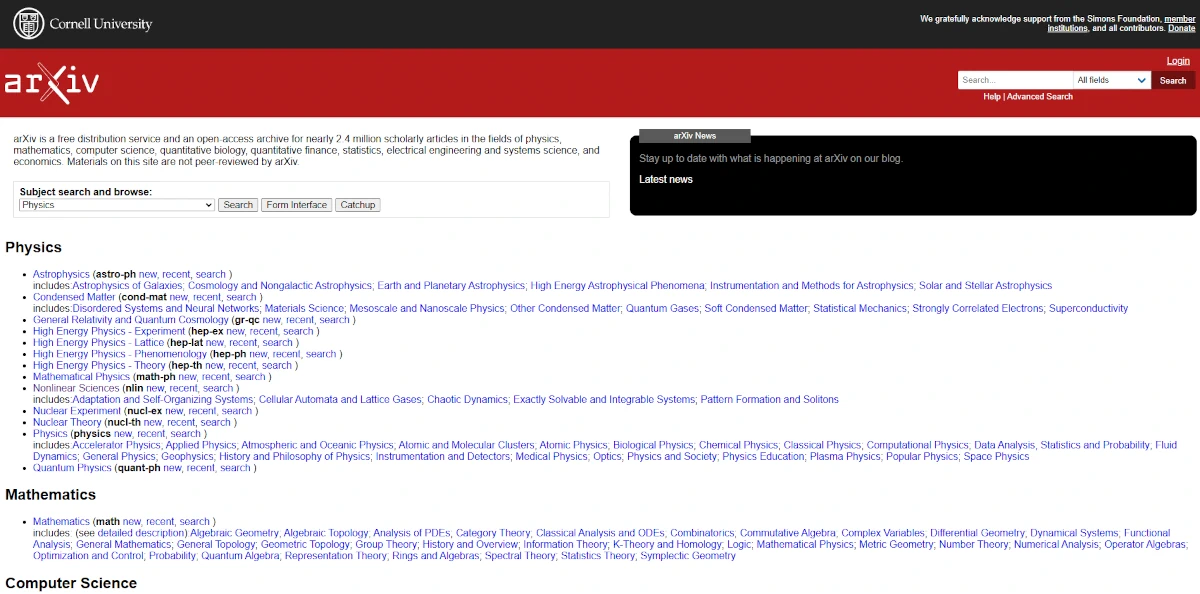Viewport: 1200px width, 594px height.
Task: Open the Nonlinear Sciences link
Action: (76, 388)
